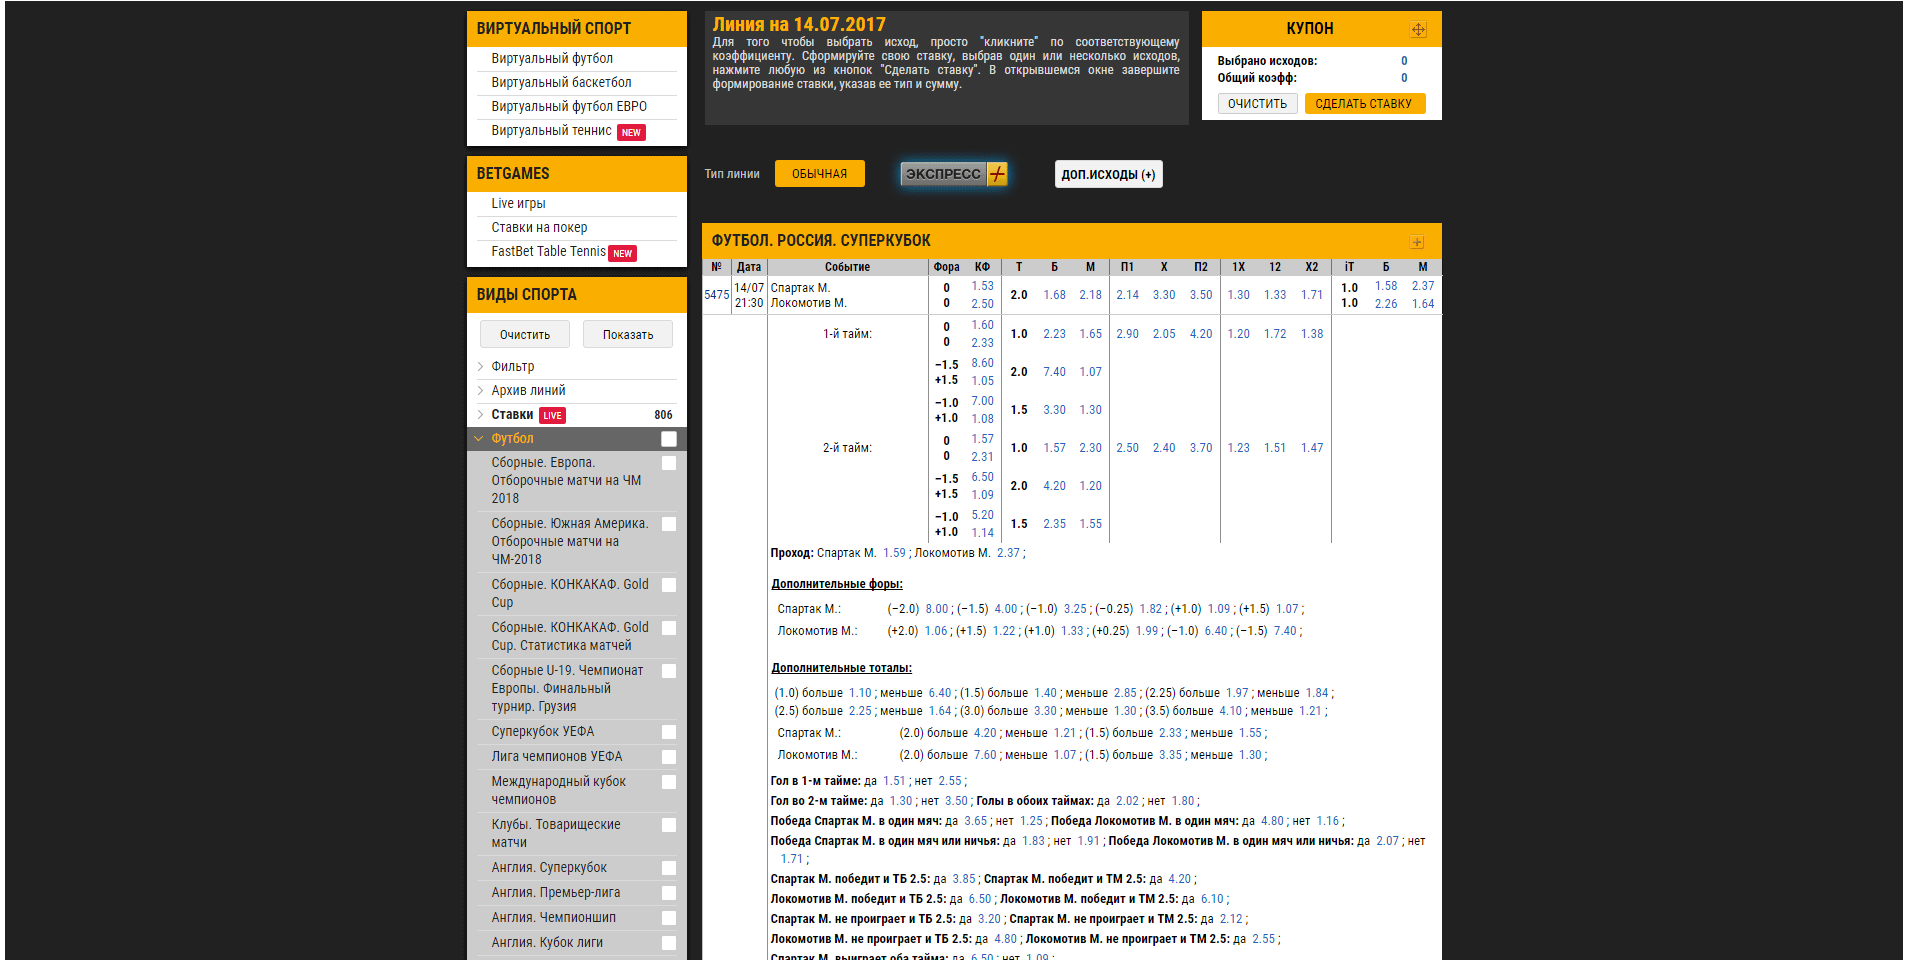
Task: Open event number 5475
Action: pyautogui.click(x=716, y=295)
